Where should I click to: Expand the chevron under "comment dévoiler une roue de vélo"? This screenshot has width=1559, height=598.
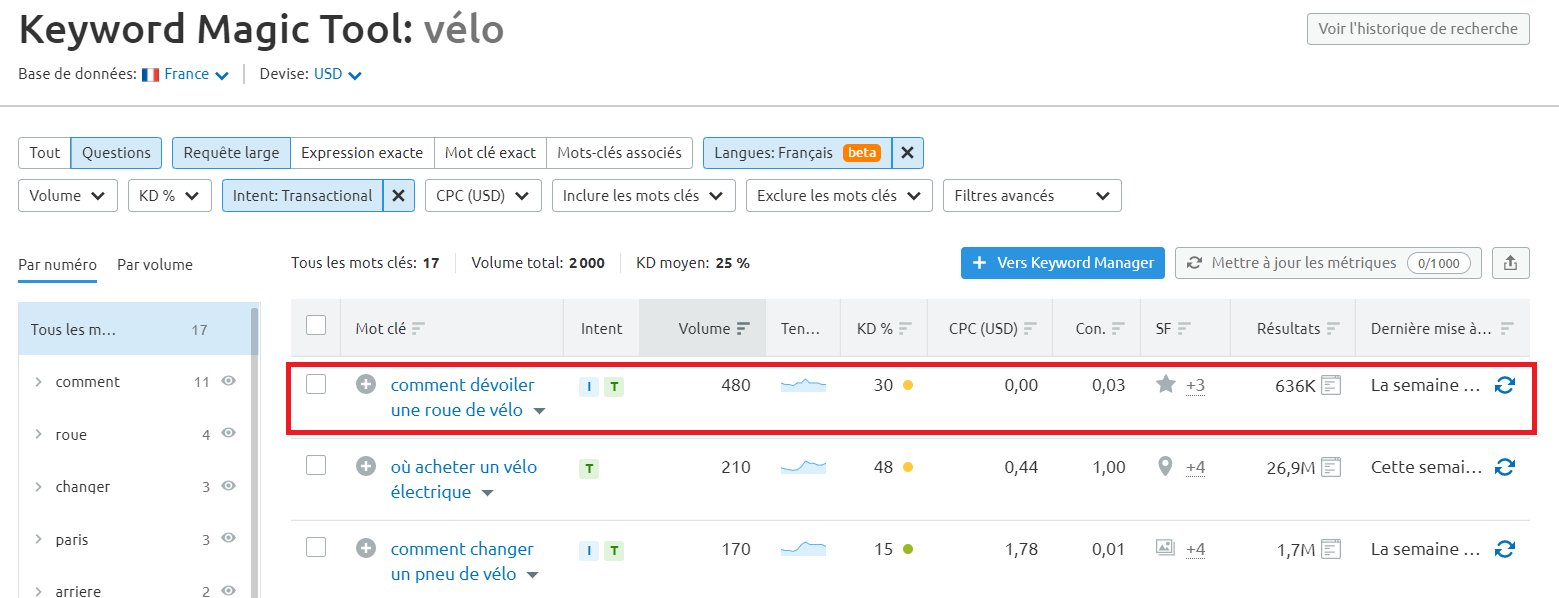point(538,409)
